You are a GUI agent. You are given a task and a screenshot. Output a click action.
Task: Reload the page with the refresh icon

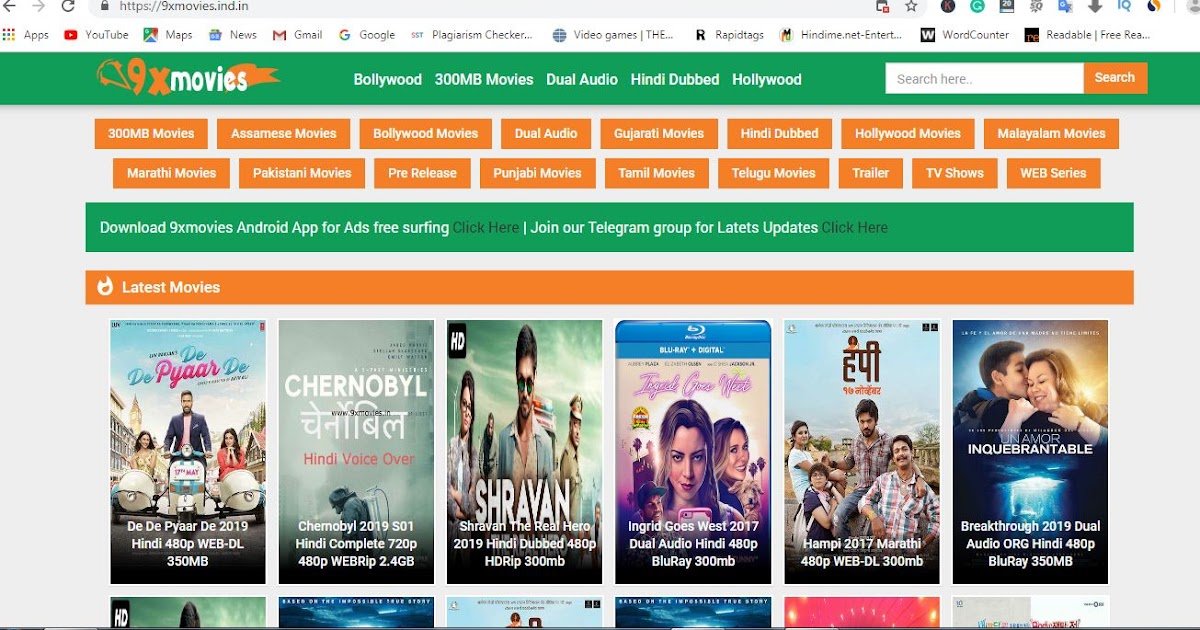pyautogui.click(x=68, y=6)
